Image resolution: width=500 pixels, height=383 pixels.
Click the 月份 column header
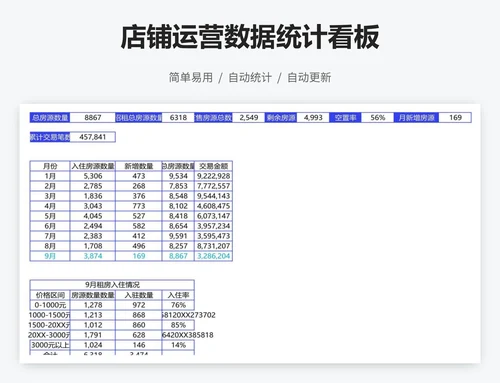[x=50, y=166]
